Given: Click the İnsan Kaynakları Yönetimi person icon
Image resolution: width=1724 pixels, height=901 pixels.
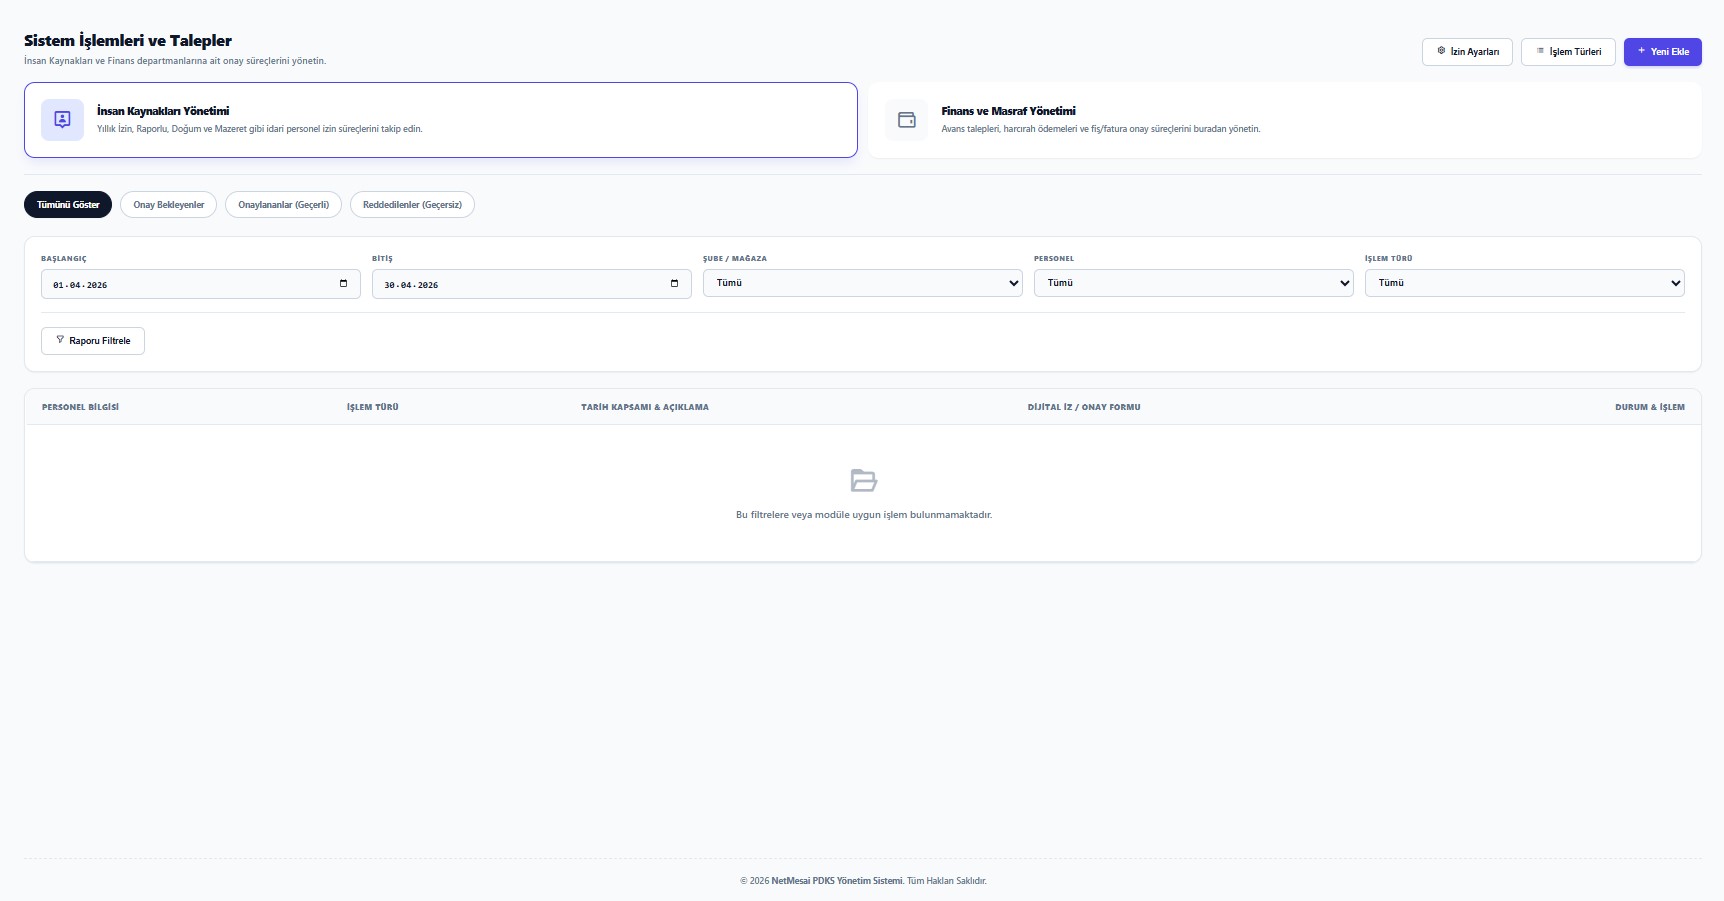Looking at the screenshot, I should tap(62, 120).
